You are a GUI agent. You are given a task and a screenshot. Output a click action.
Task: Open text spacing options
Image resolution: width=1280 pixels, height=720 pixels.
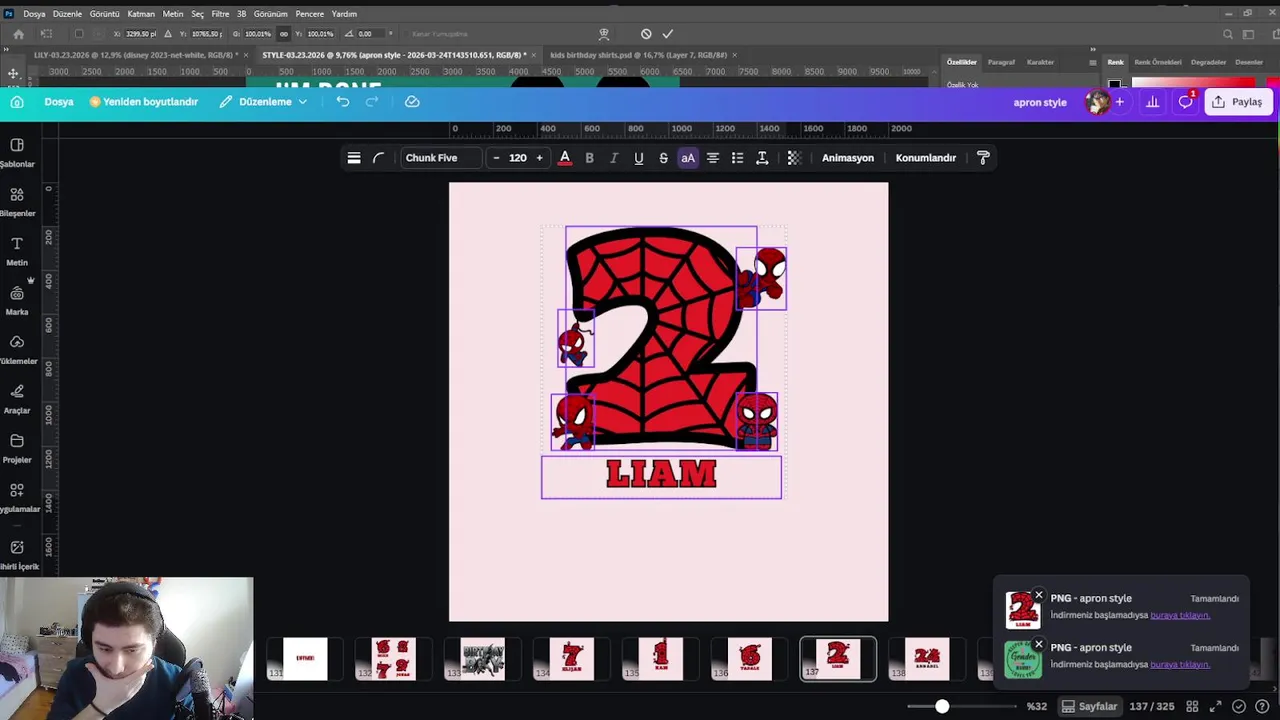pyautogui.click(x=762, y=158)
